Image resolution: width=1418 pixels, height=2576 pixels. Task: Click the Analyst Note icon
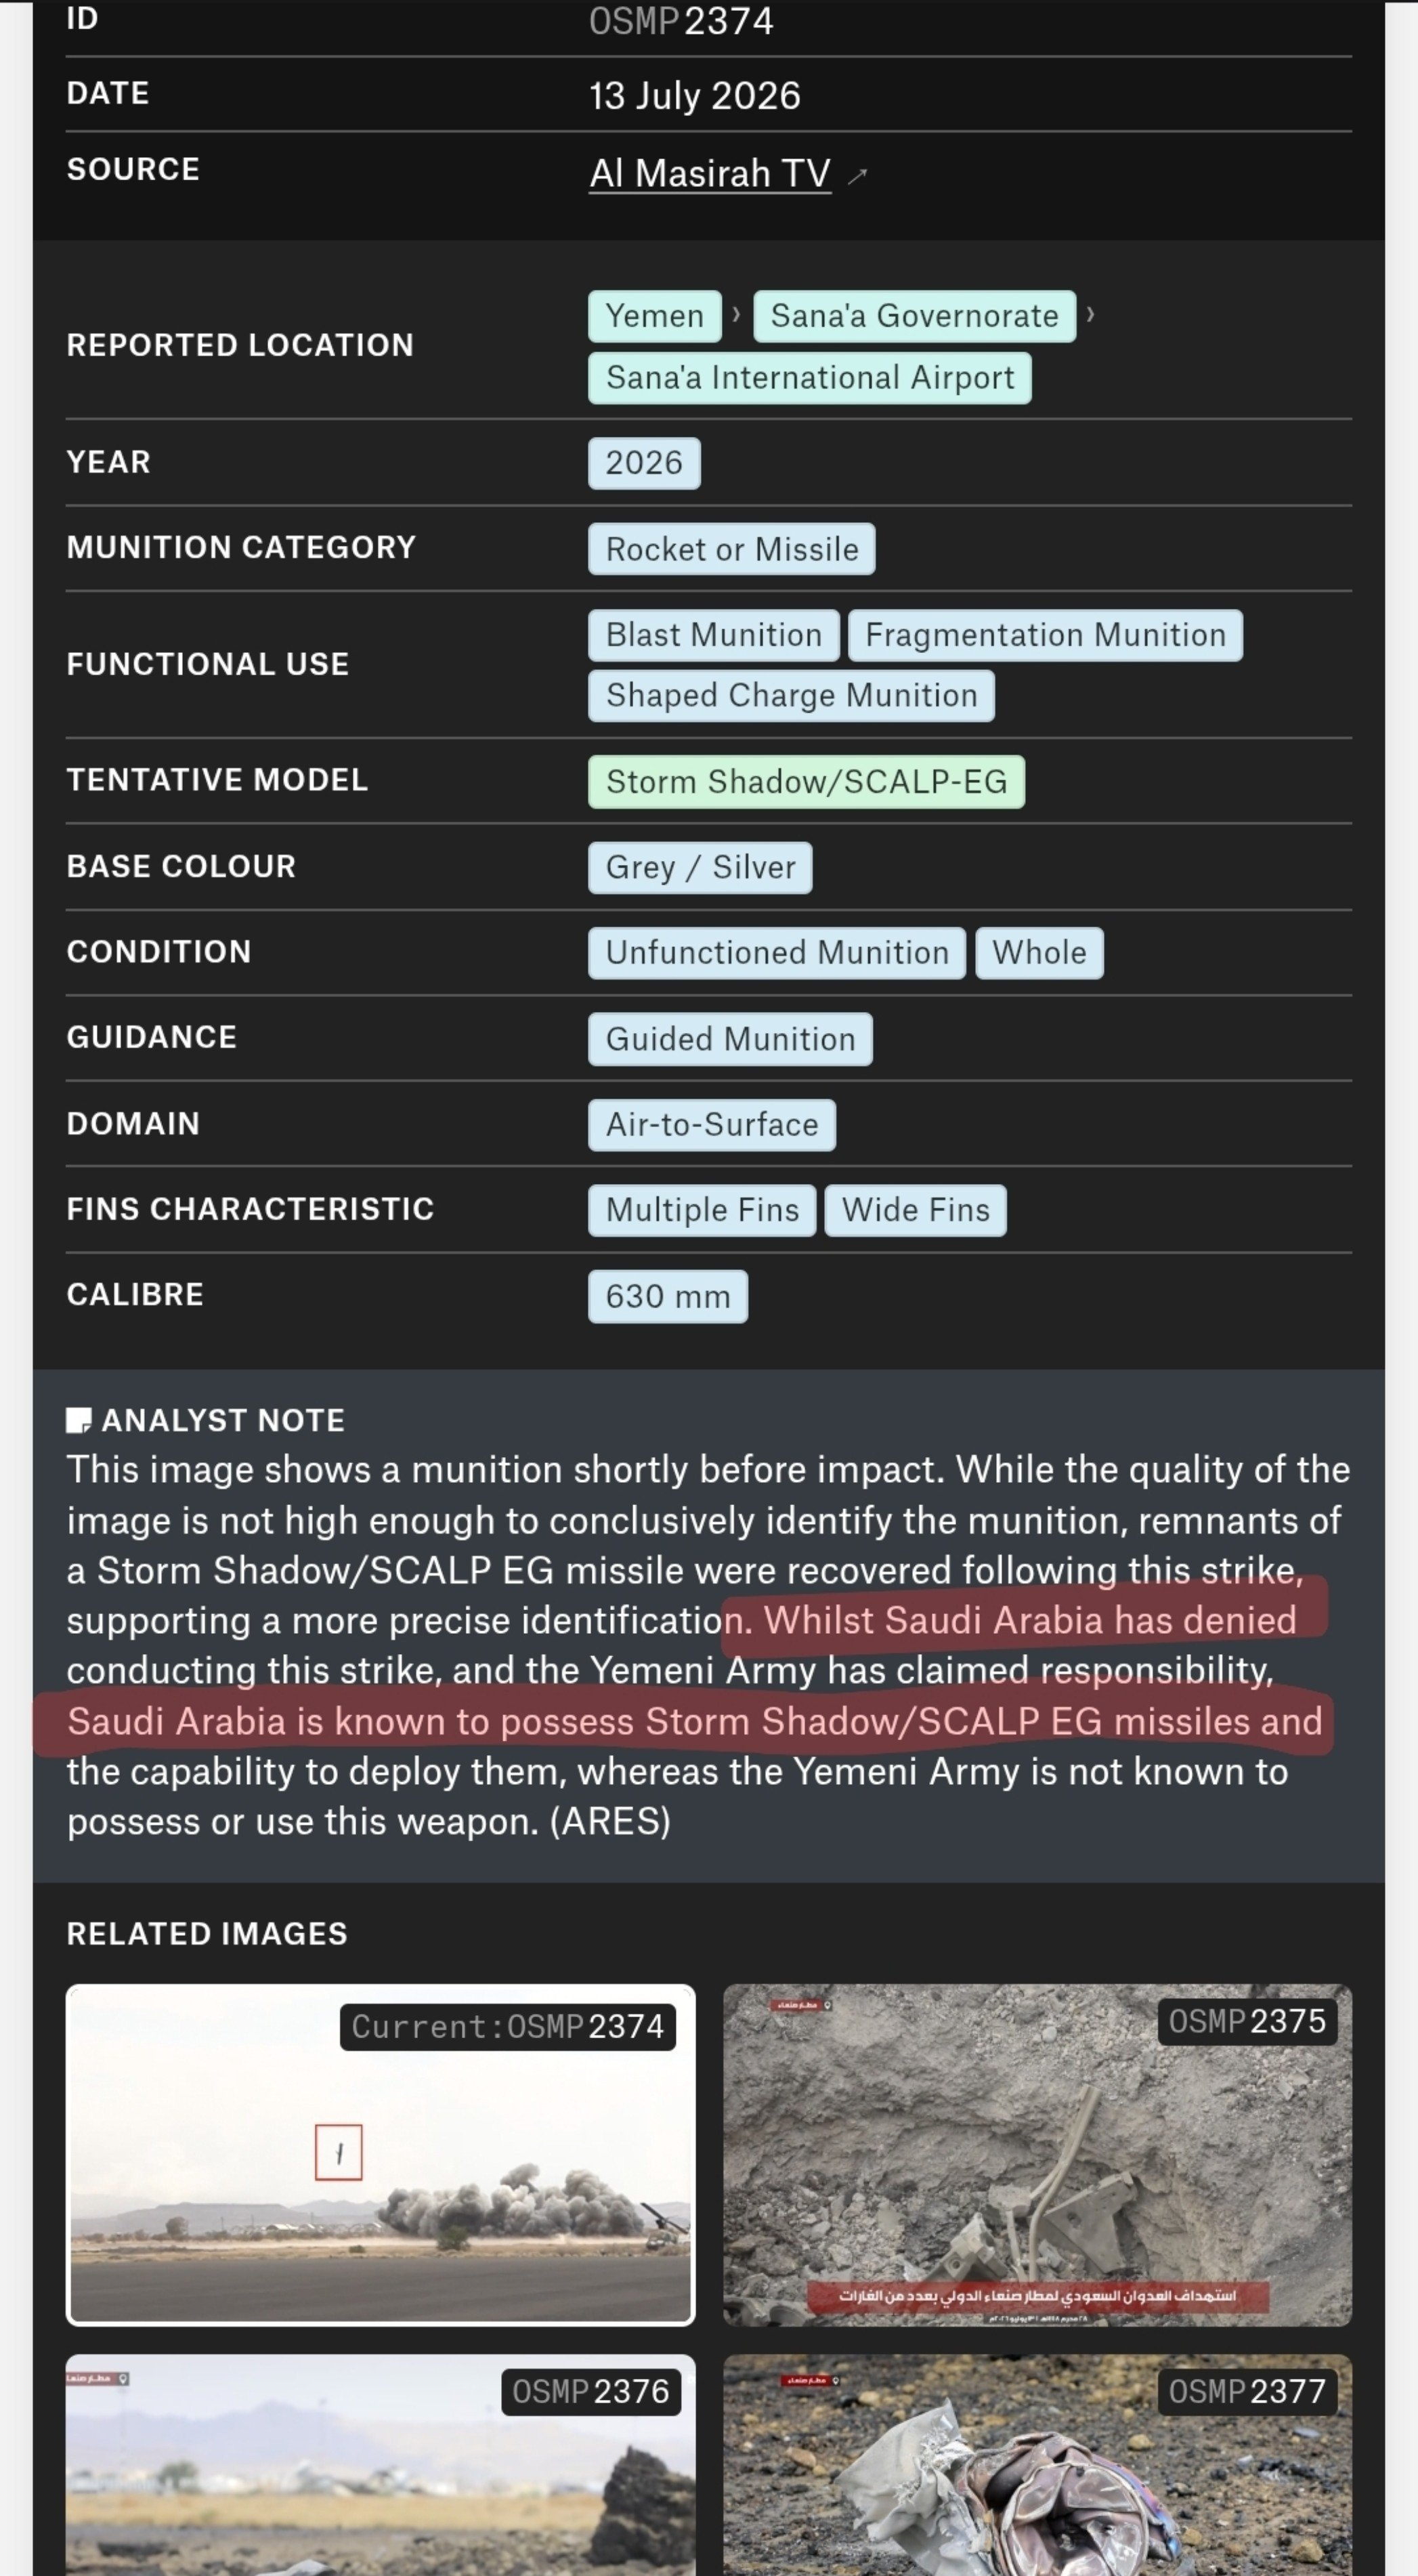tap(79, 1420)
